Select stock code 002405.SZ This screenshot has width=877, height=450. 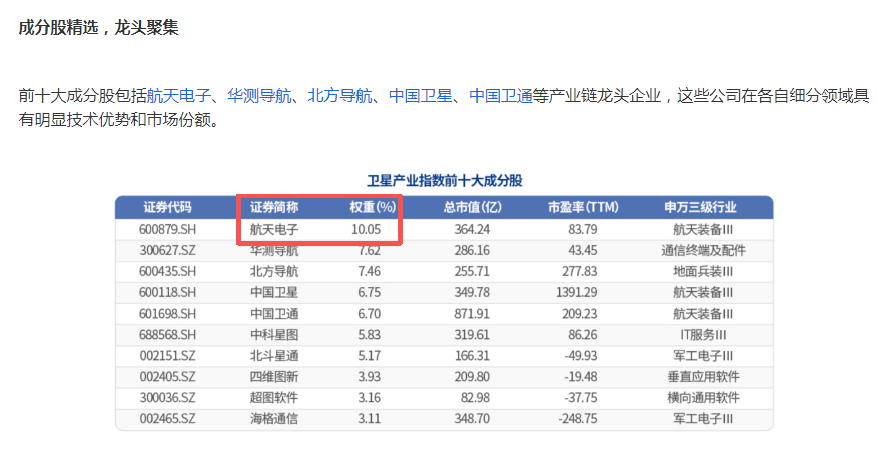click(x=167, y=377)
